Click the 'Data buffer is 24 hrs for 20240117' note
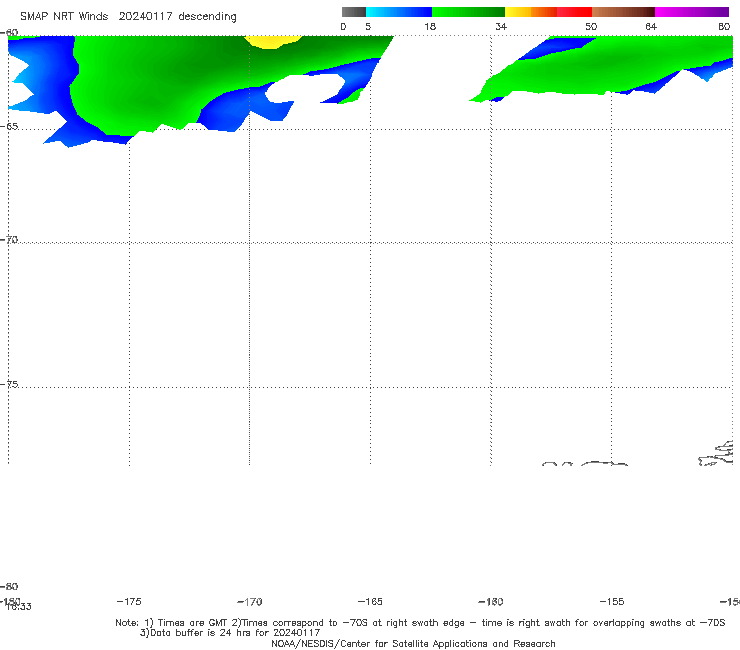 pos(230,633)
